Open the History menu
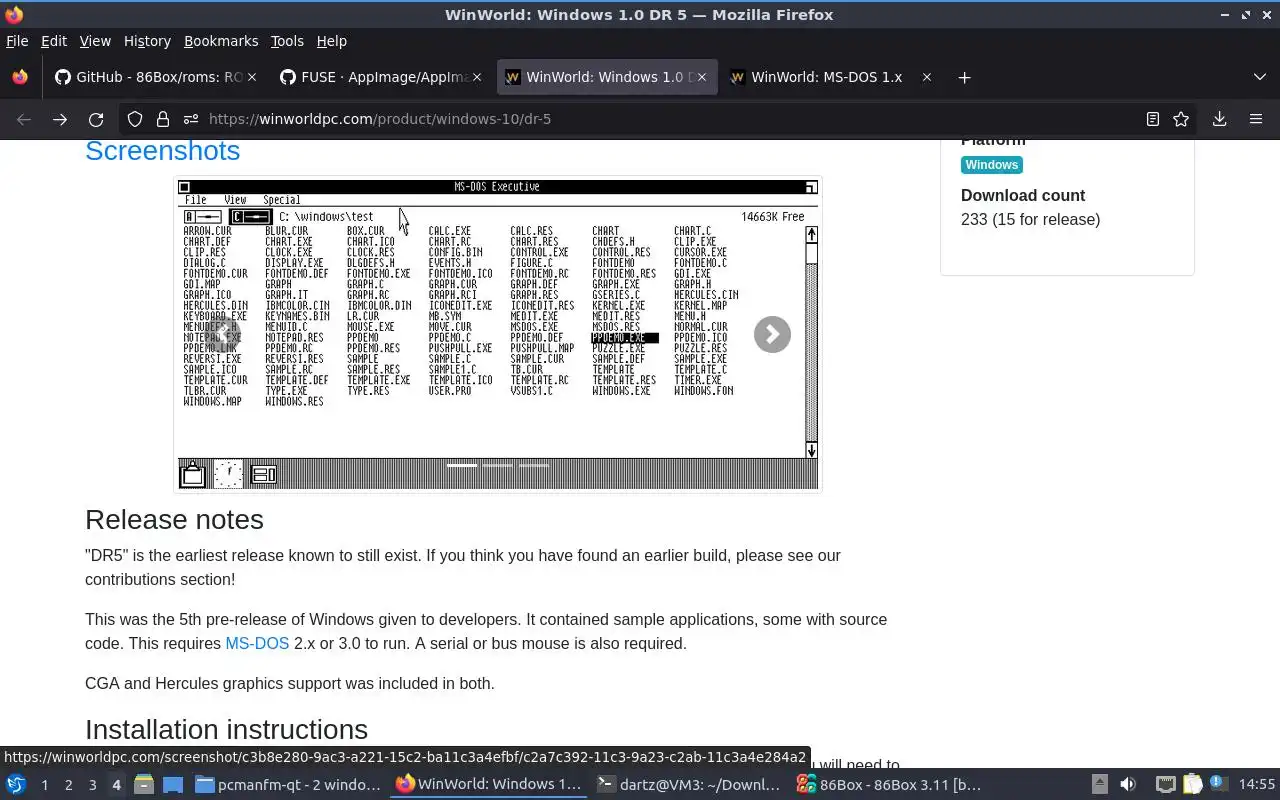1280x800 pixels. click(x=147, y=41)
